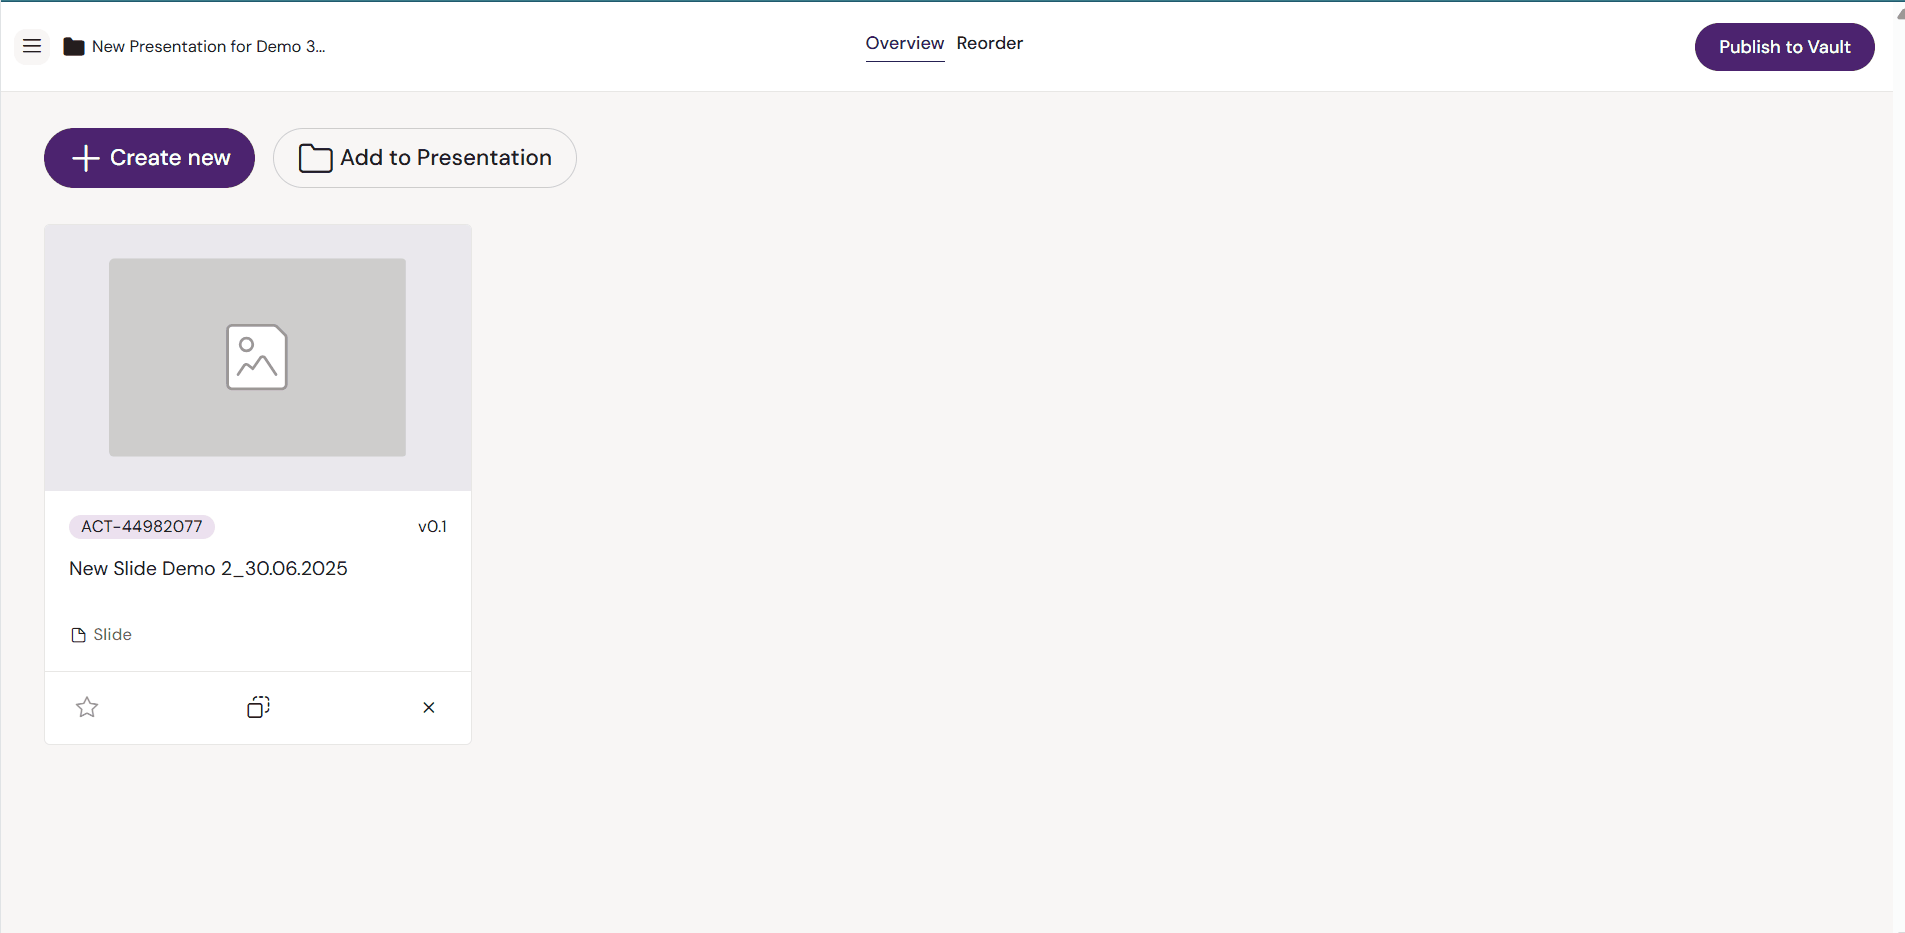Open the hamburger navigation menu
The width and height of the screenshot is (1905, 933).
[32, 46]
